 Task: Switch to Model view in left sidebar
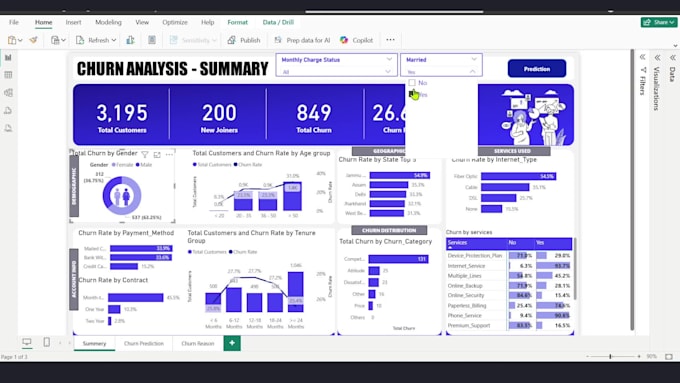pos(8,92)
